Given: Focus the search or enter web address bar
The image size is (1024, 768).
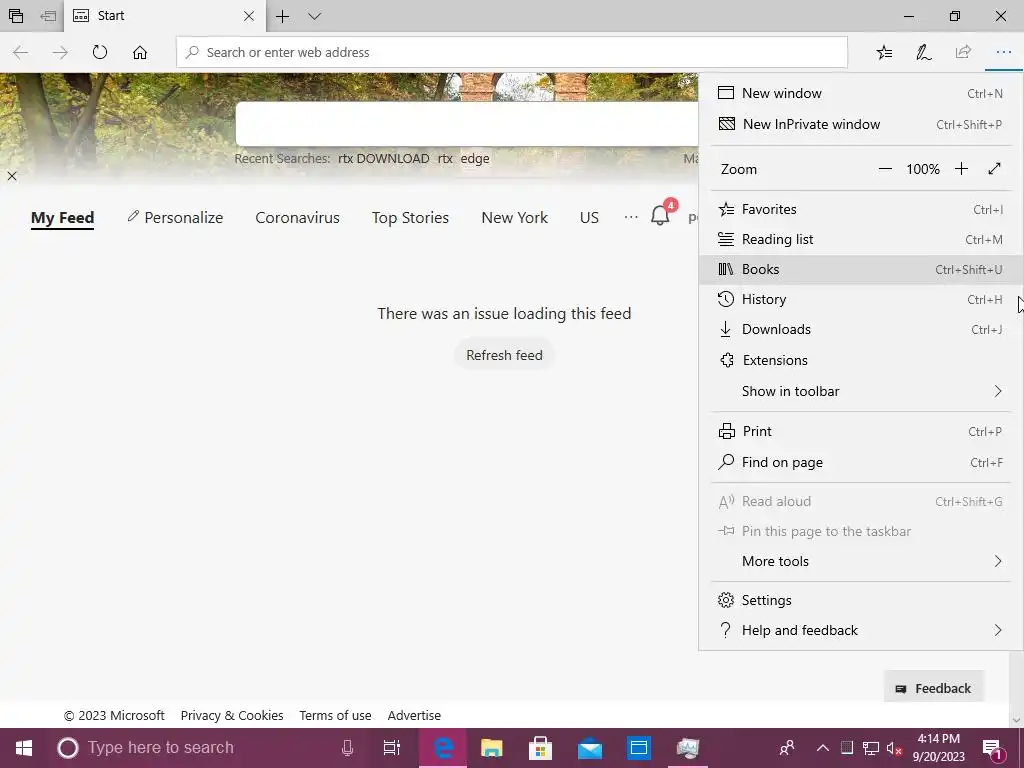Looking at the screenshot, I should [x=512, y=52].
